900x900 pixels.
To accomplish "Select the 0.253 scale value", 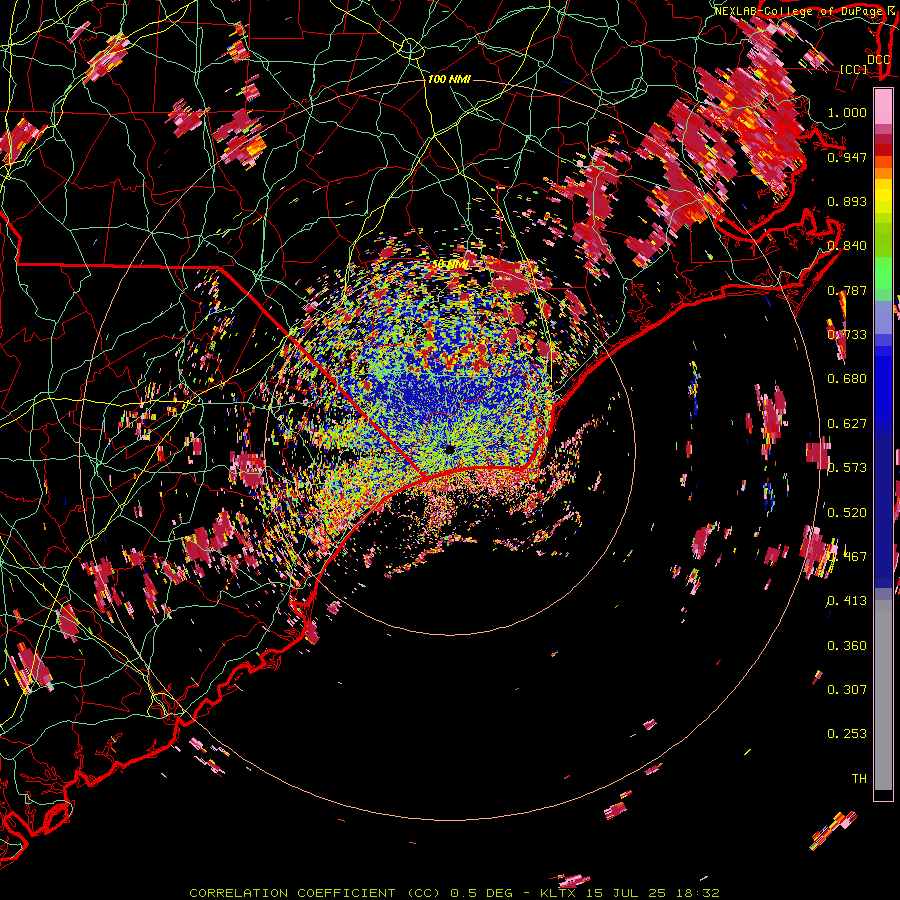I will [x=847, y=734].
